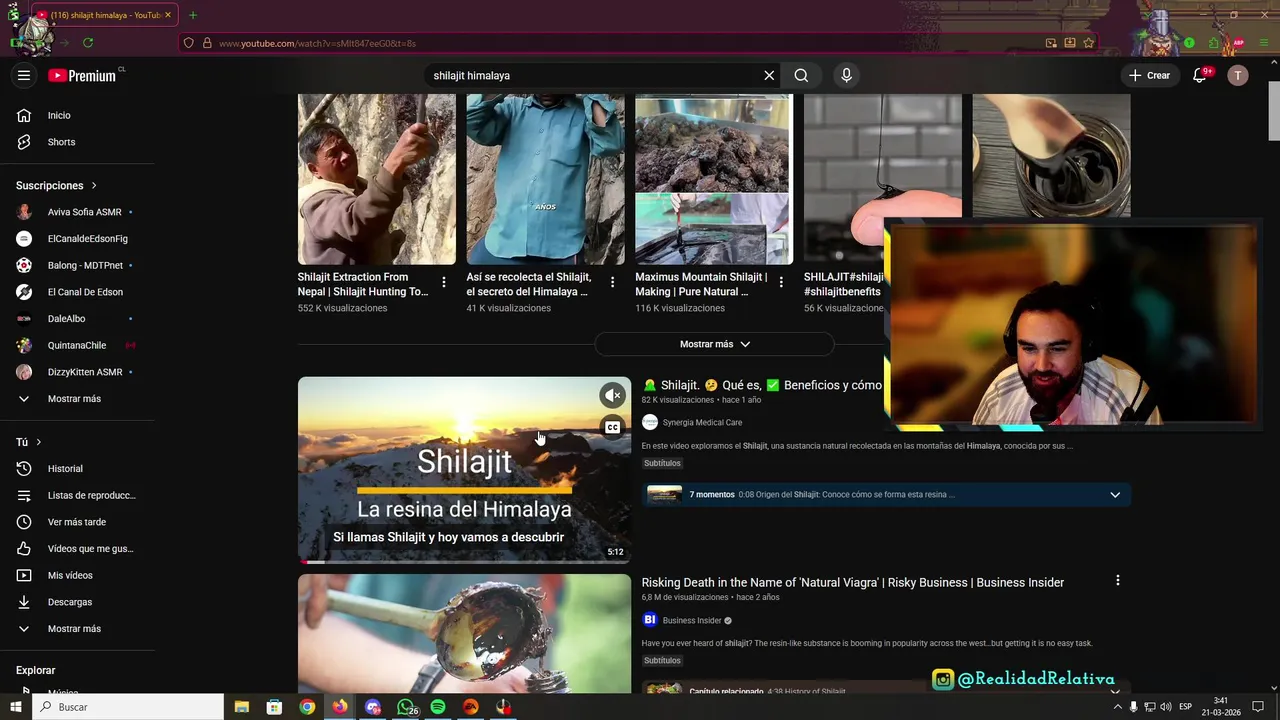Show hidden system tray icons
The height and width of the screenshot is (720, 1280).
click(x=1118, y=707)
